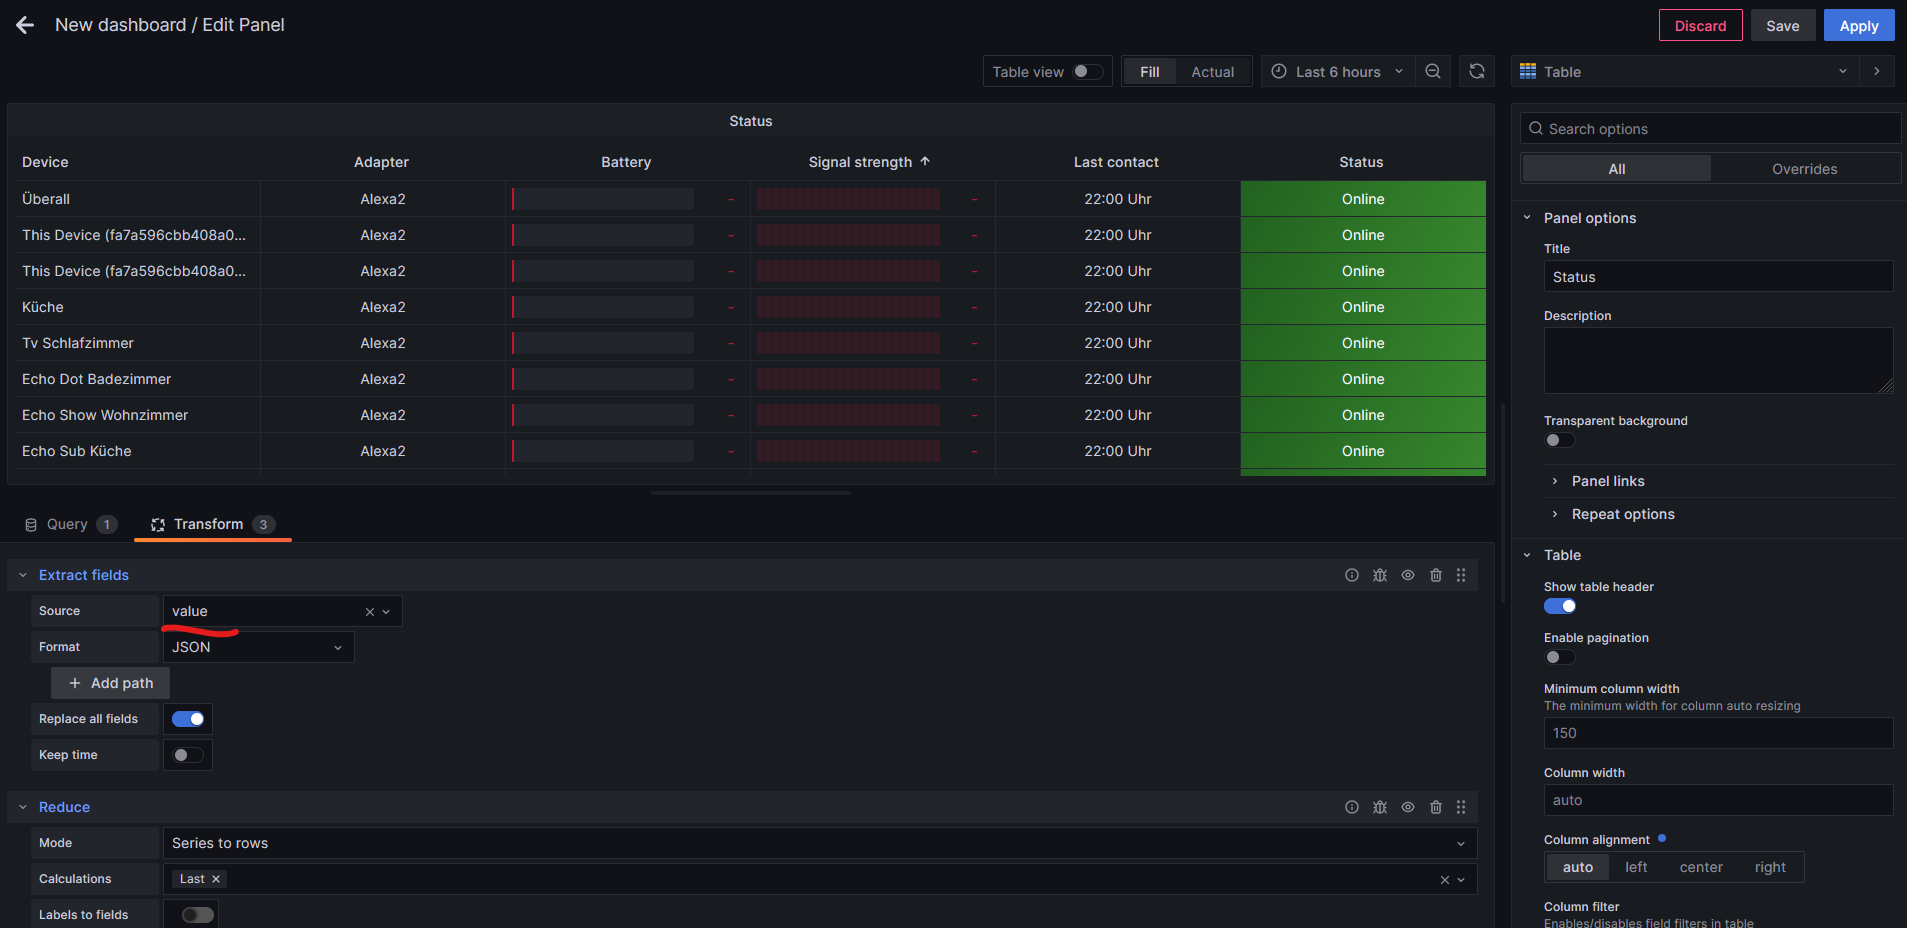This screenshot has width=1907, height=928.
Task: Click the Search options field
Action: (x=1711, y=128)
